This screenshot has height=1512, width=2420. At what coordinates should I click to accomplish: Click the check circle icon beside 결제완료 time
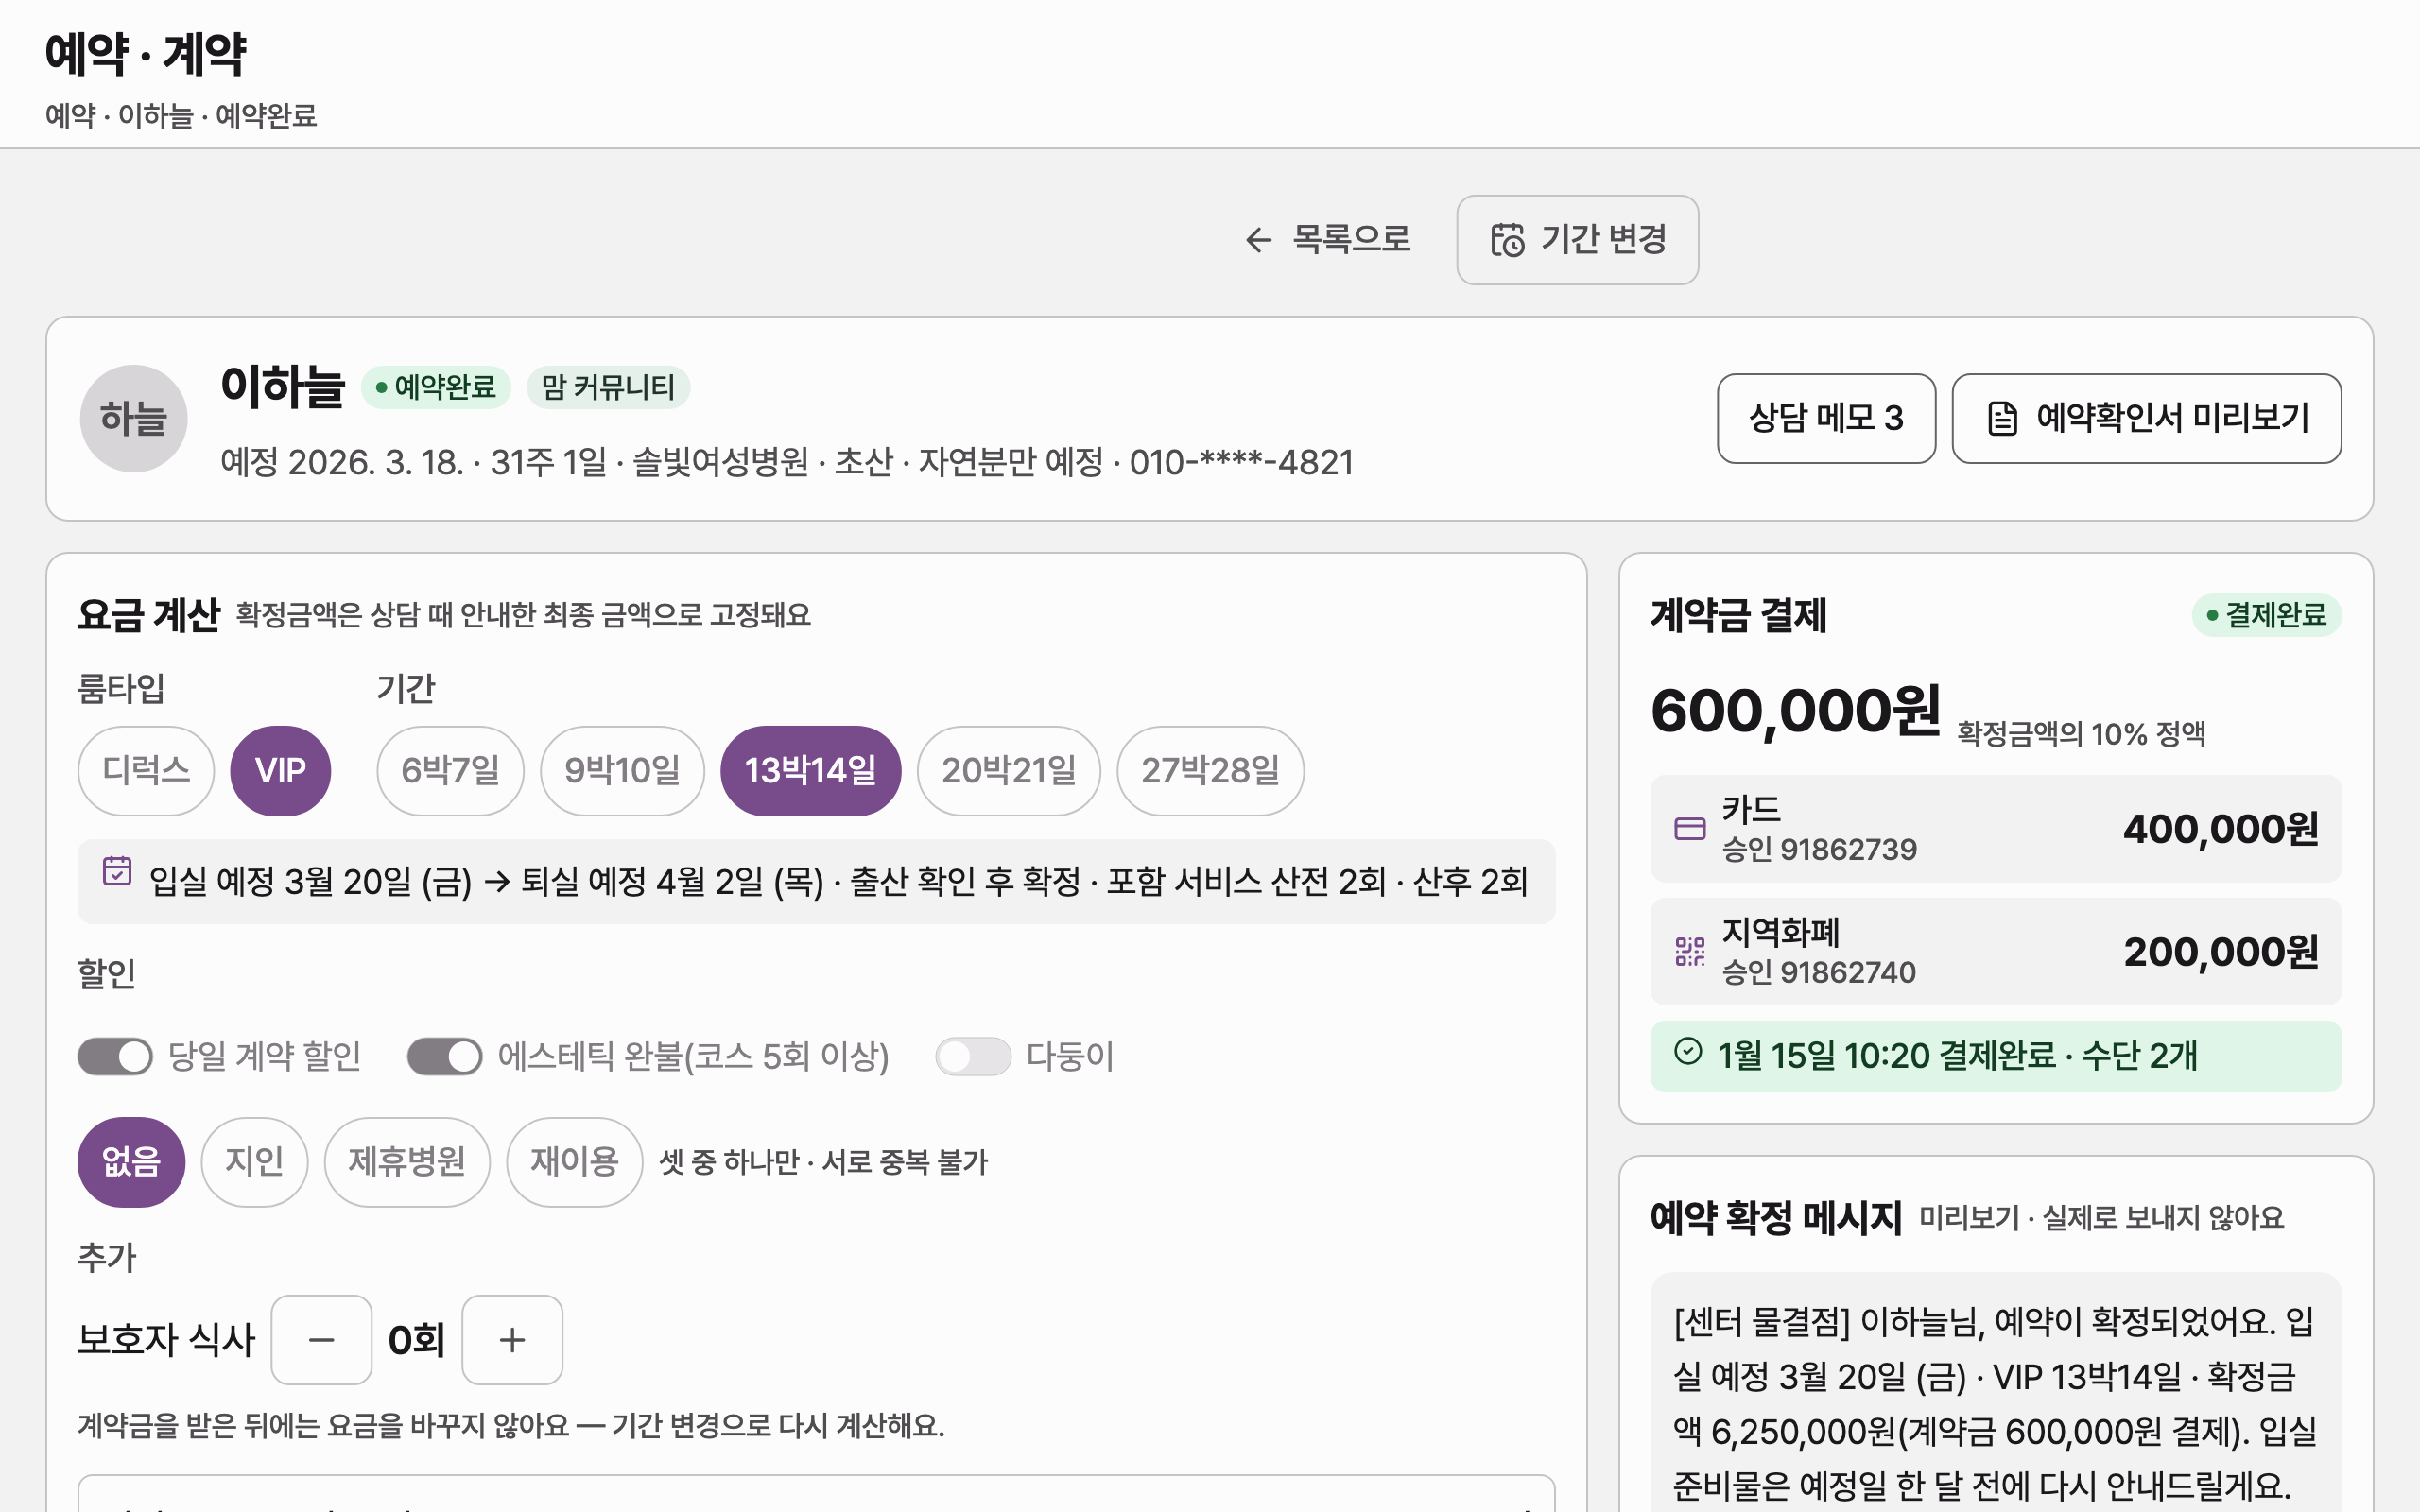[1688, 1051]
